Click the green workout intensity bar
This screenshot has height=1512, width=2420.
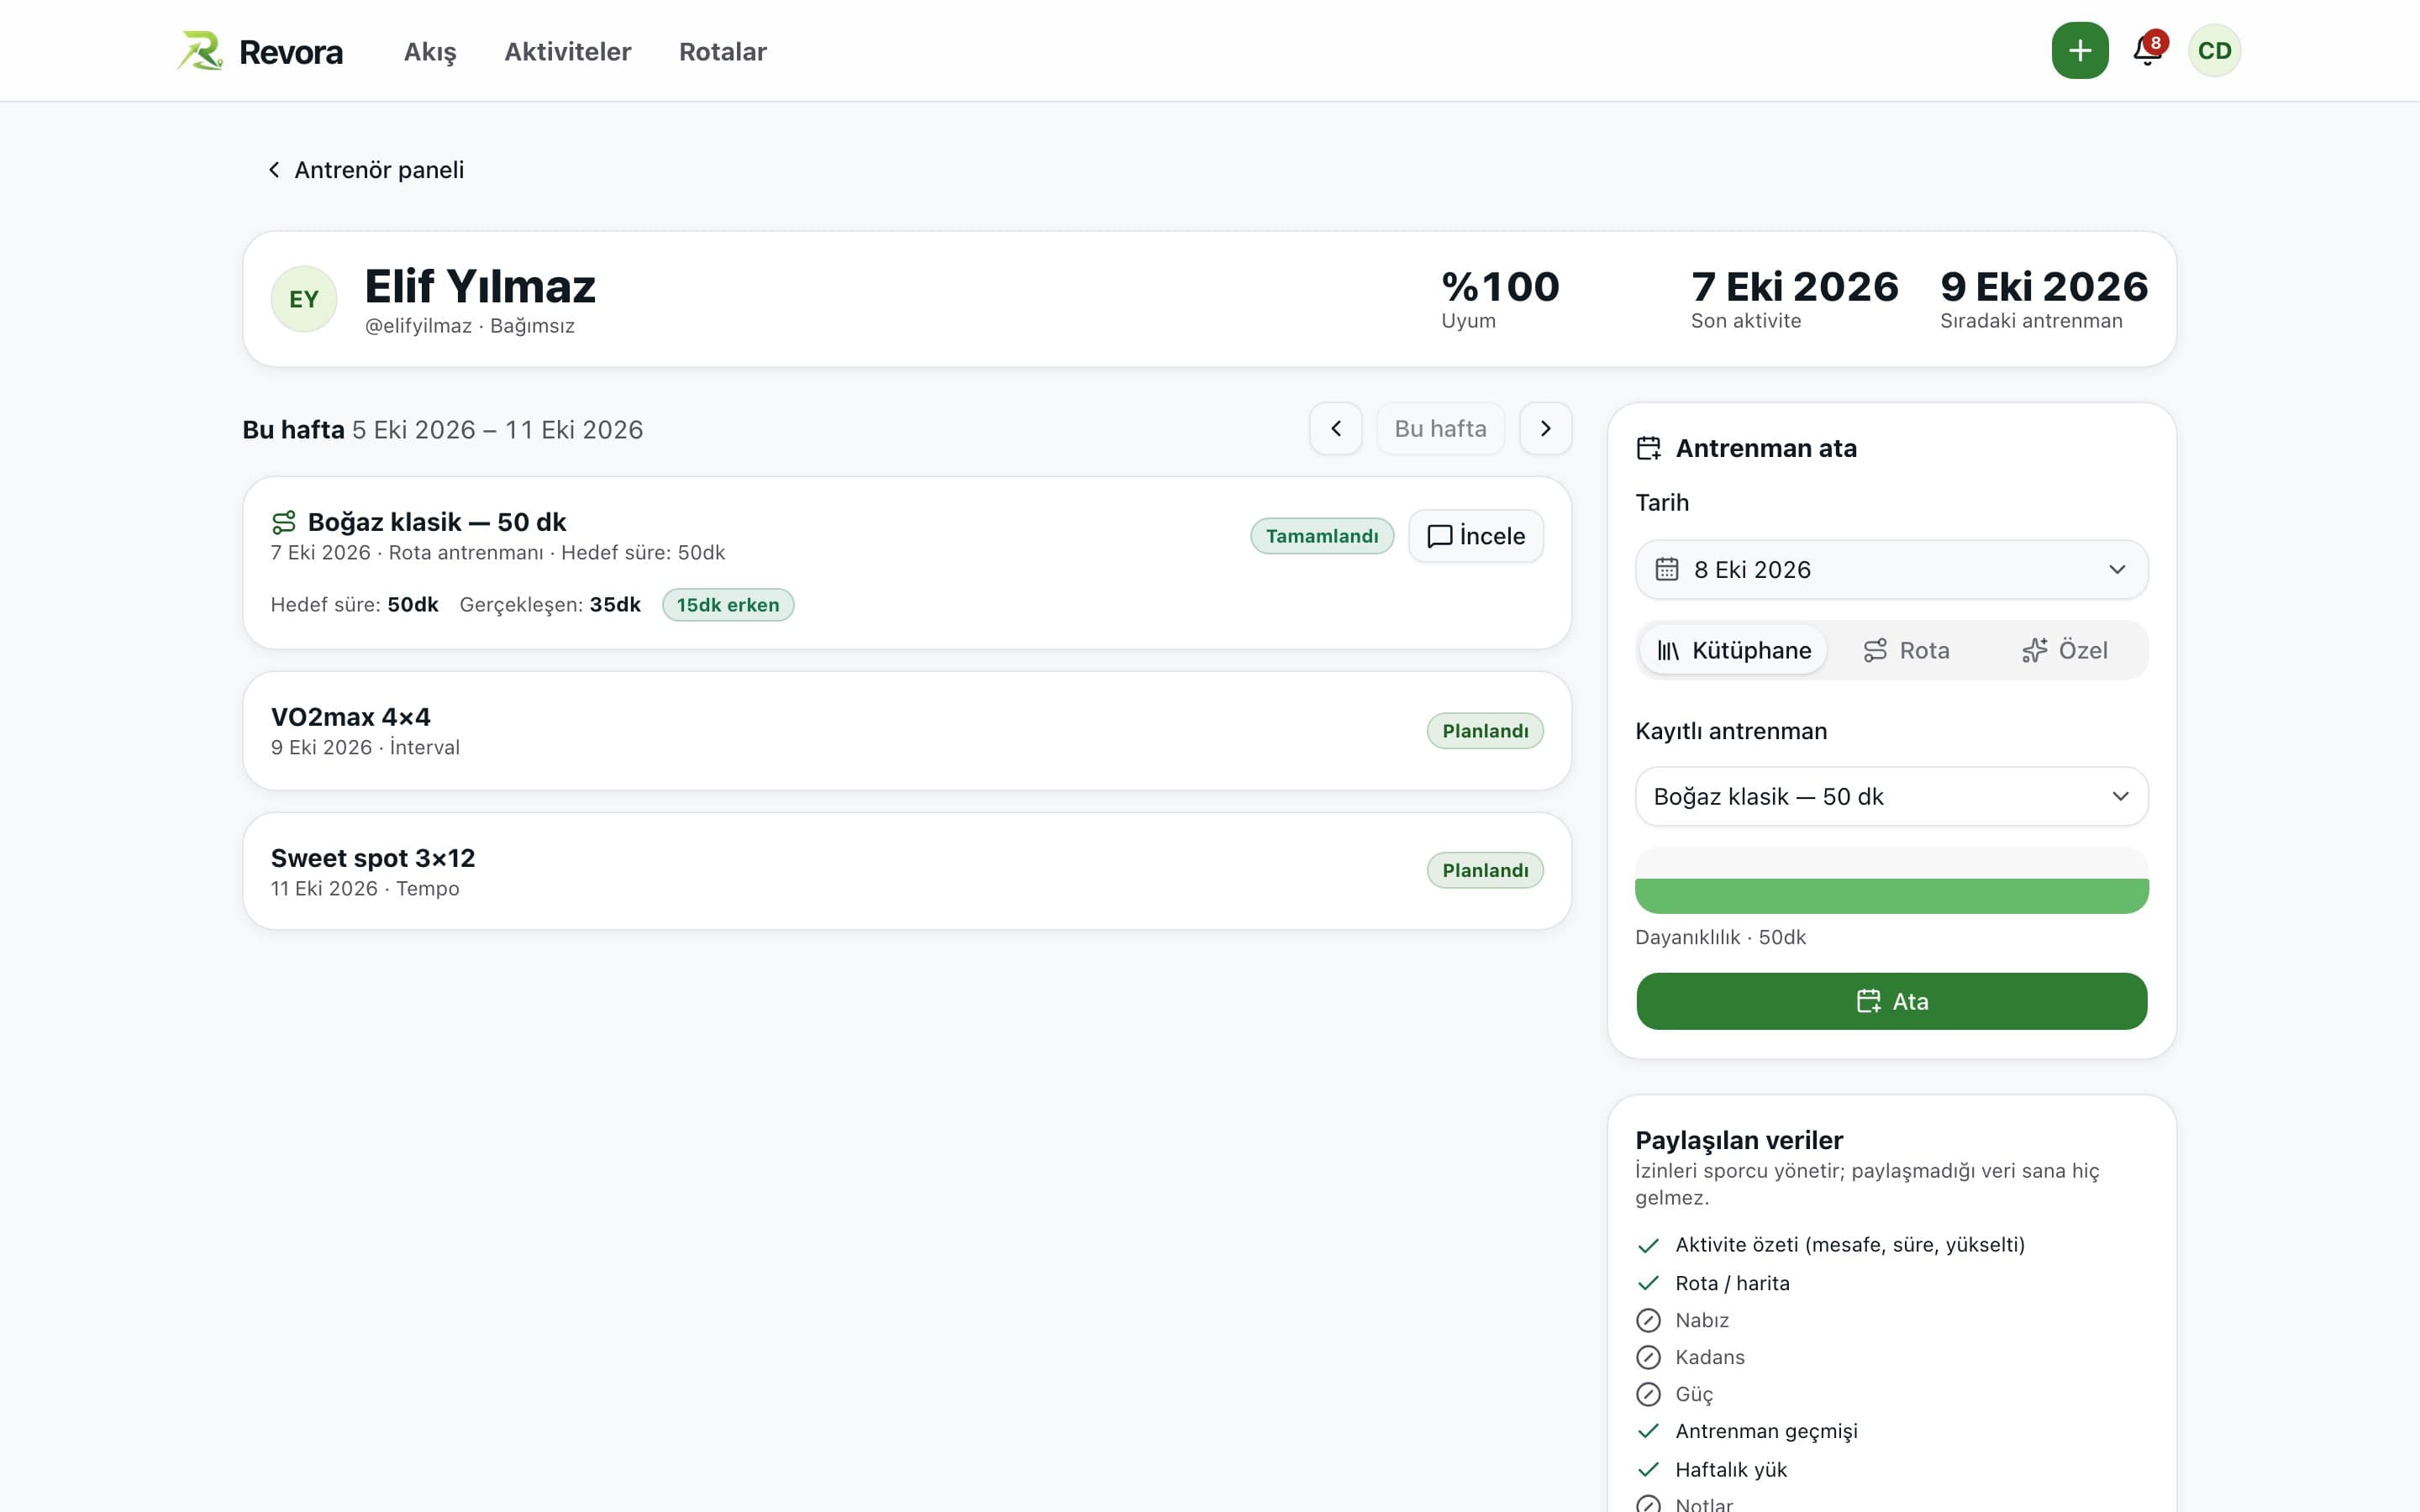[x=1891, y=896]
